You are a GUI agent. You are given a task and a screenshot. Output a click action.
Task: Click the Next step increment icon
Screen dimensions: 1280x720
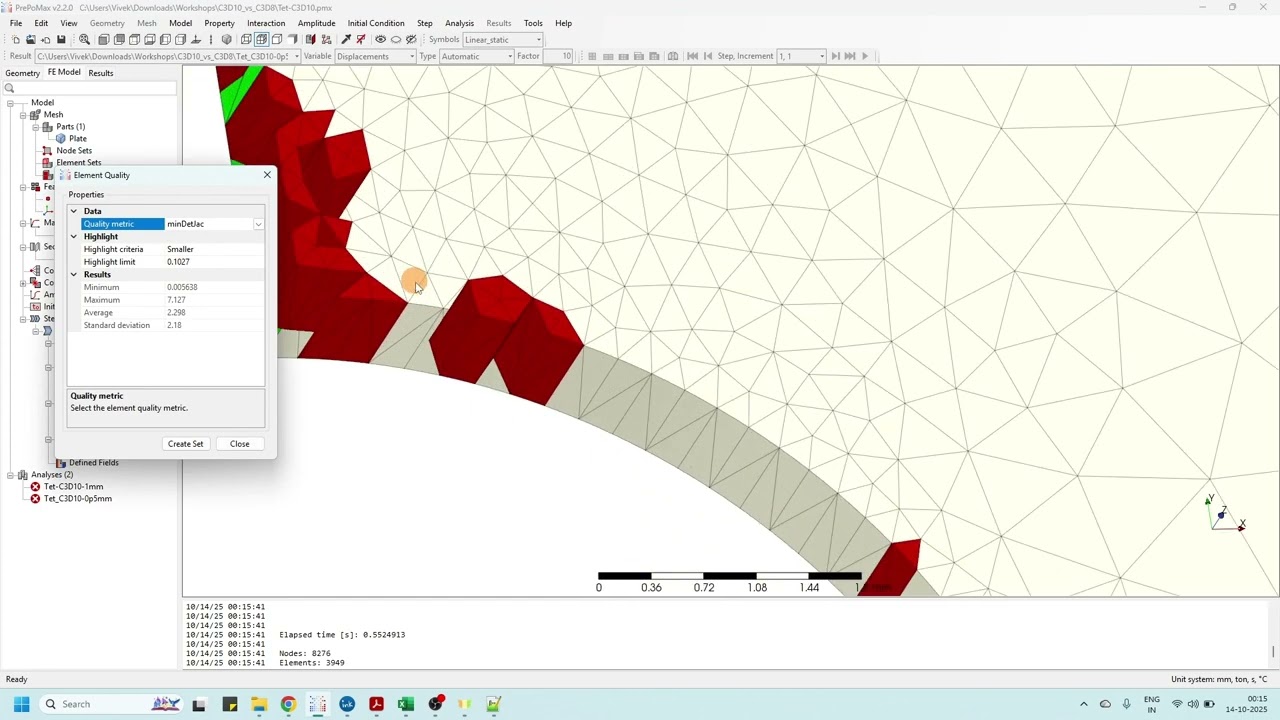click(835, 56)
